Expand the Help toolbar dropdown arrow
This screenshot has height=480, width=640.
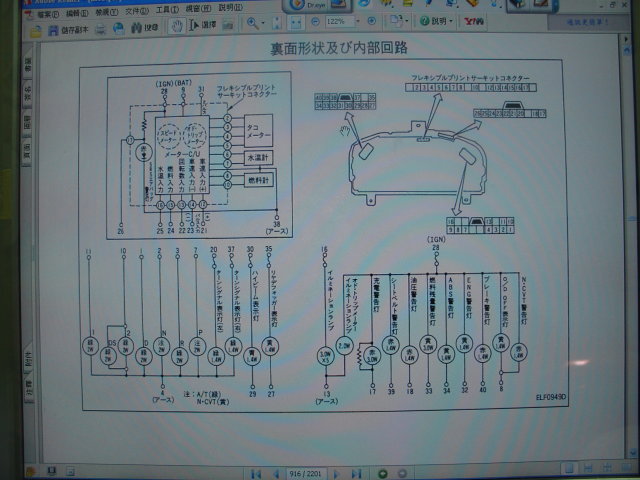(x=451, y=20)
